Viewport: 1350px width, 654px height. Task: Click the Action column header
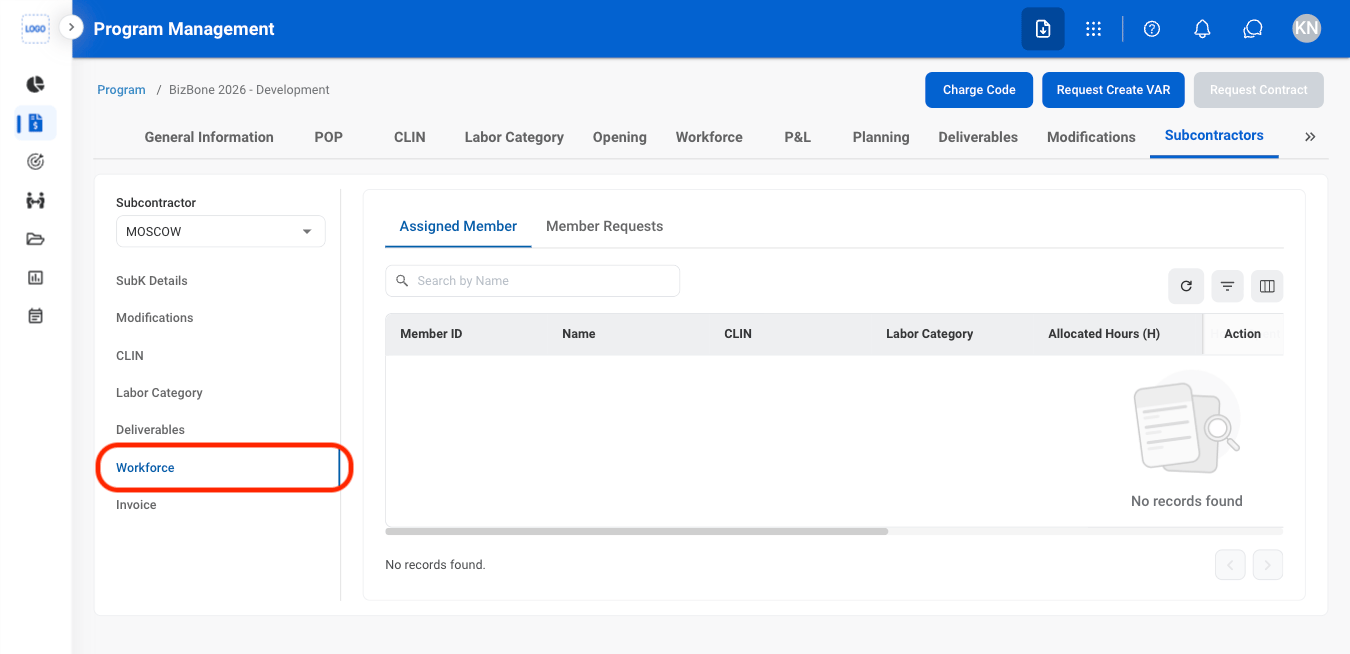1243,334
